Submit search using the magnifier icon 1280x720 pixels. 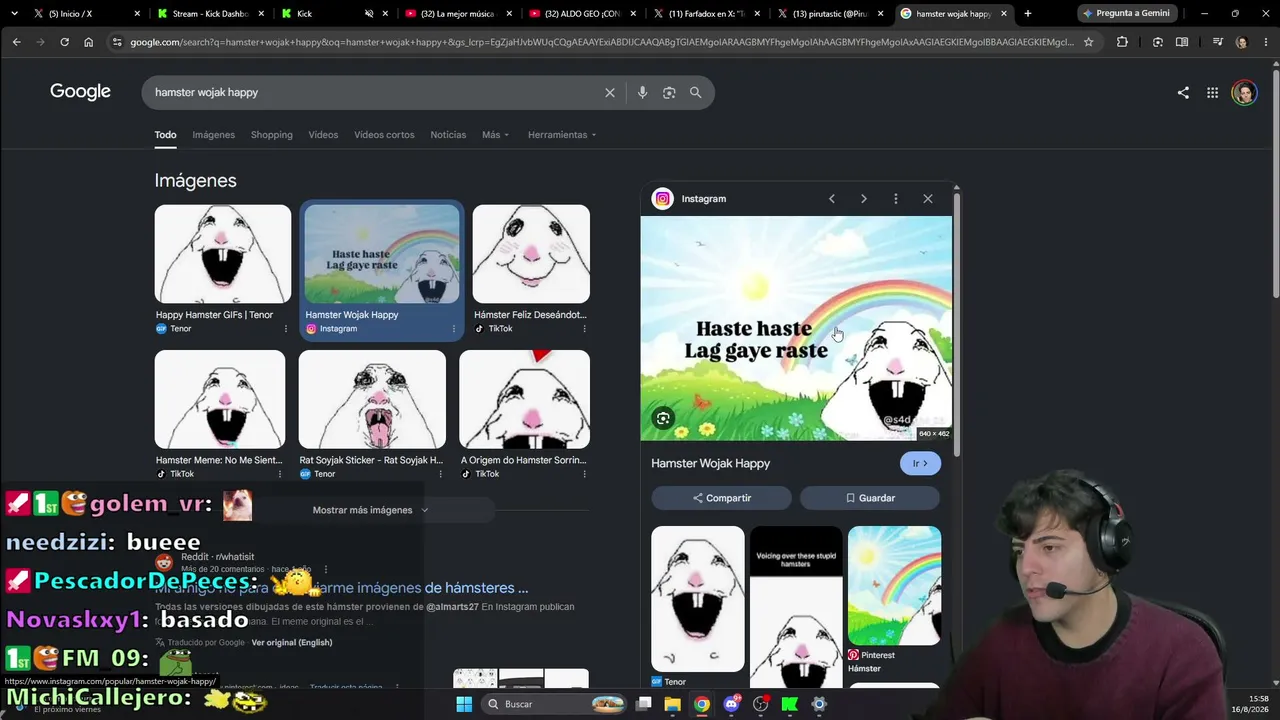695,92
